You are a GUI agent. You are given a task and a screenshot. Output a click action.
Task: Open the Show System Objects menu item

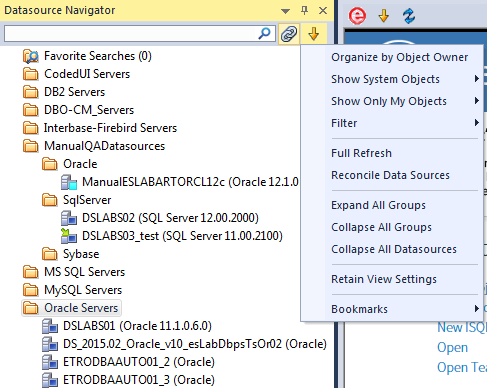(x=385, y=79)
